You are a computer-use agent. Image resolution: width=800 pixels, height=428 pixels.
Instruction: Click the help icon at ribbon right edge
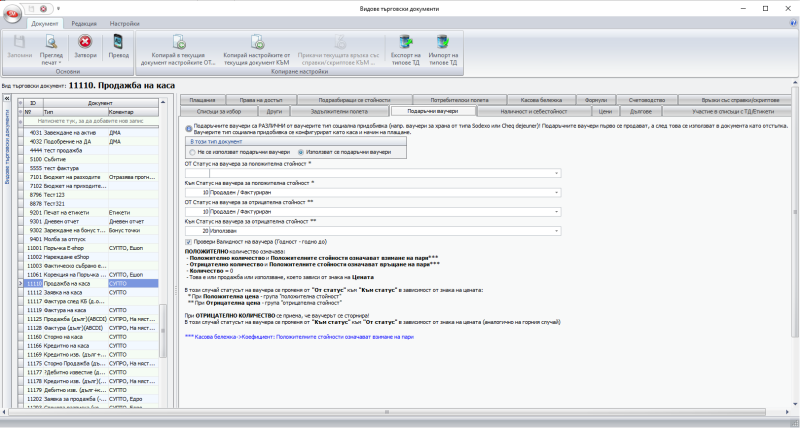tap(794, 23)
